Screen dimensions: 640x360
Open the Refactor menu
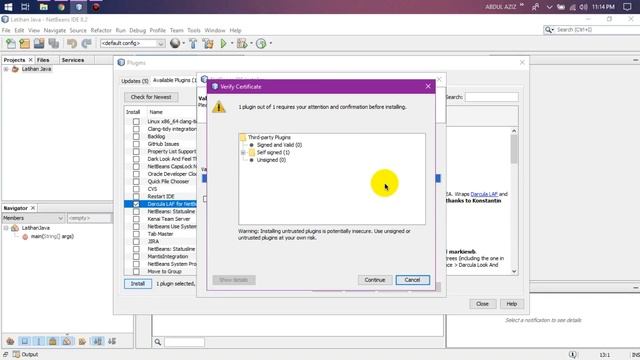(101, 31)
